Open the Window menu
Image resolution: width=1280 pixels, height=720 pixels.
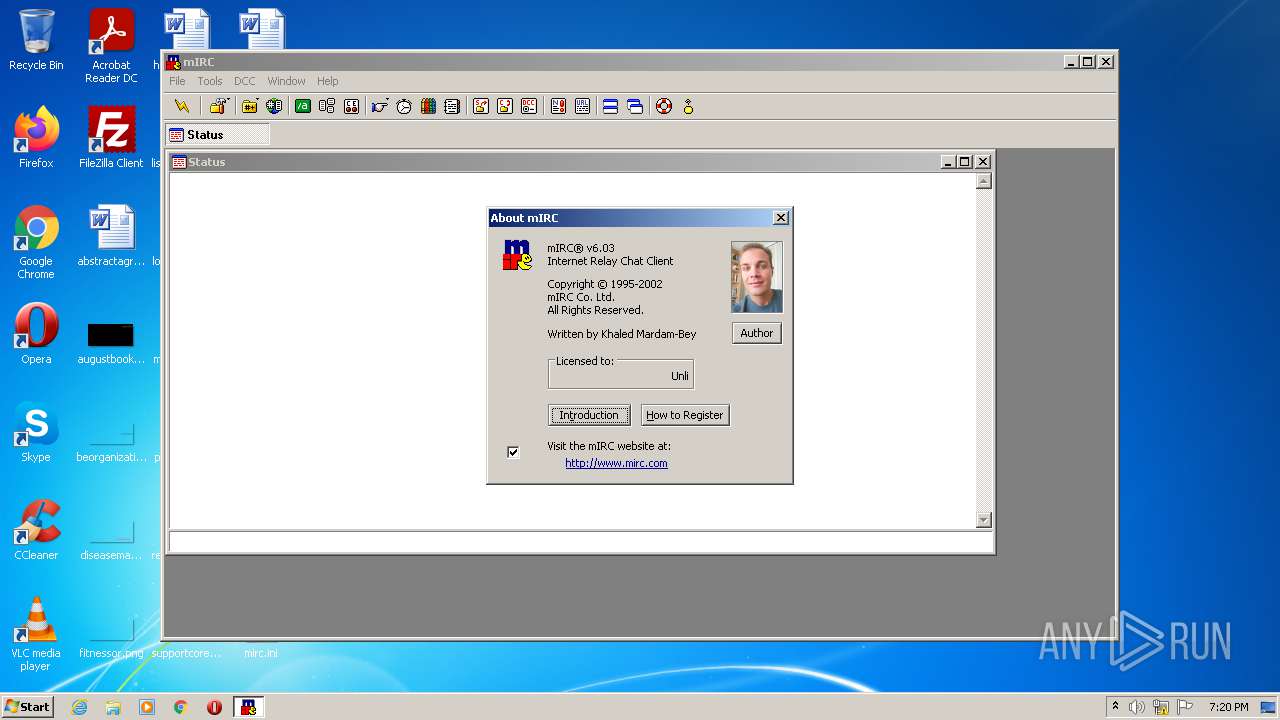[x=286, y=81]
